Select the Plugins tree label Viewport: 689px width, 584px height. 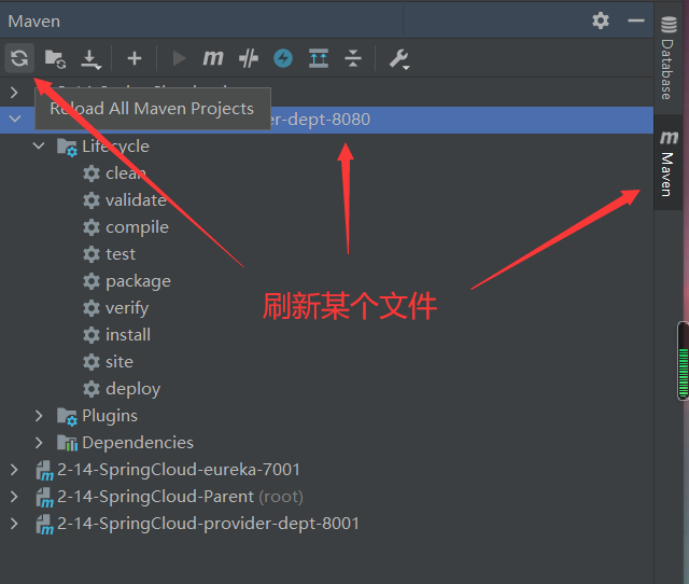pos(110,416)
